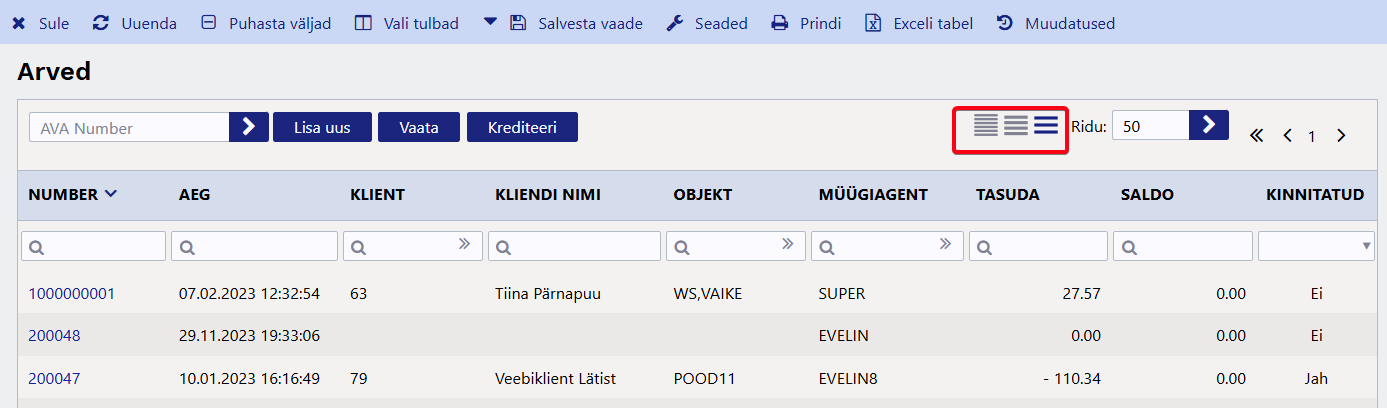Export using the Exceli tabel icon
The width and height of the screenshot is (1387, 408).
[x=873, y=23]
